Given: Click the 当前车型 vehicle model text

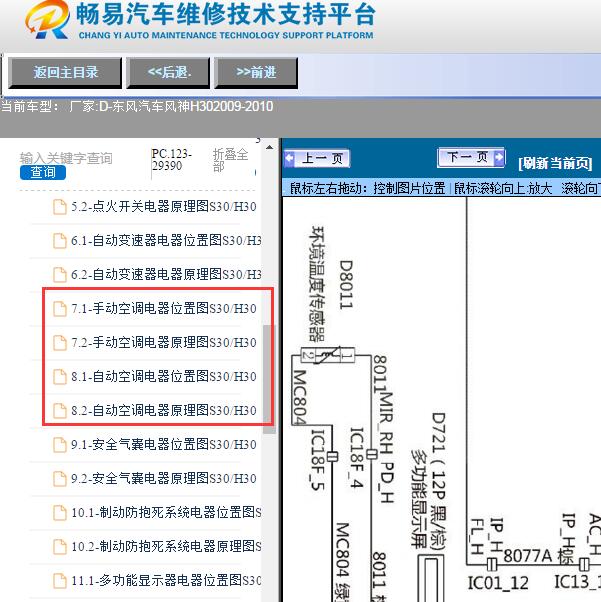Looking at the screenshot, I should [137, 106].
